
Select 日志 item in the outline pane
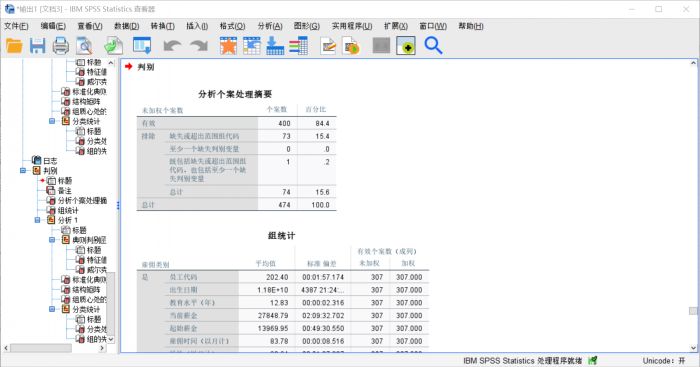coord(50,161)
